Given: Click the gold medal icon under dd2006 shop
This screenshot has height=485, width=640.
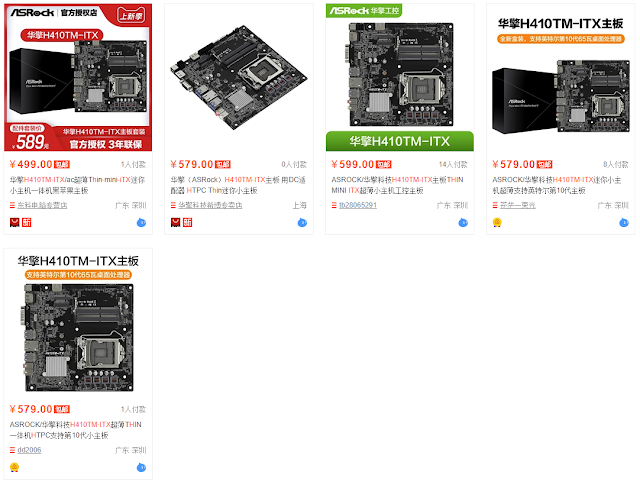Looking at the screenshot, I should (x=14, y=467).
